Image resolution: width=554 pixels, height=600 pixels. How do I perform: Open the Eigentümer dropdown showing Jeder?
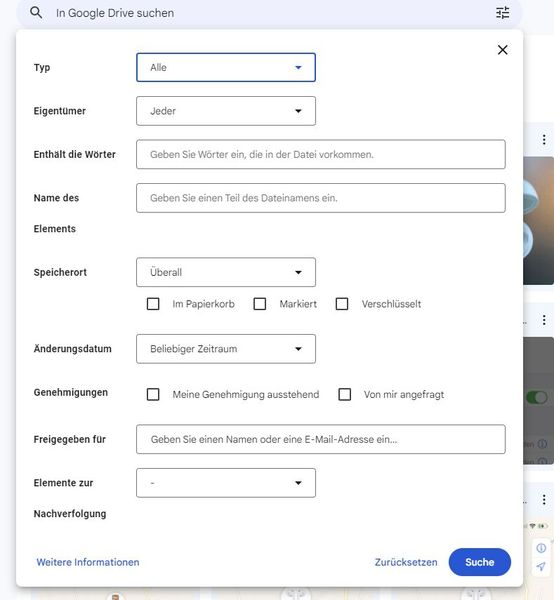click(226, 111)
